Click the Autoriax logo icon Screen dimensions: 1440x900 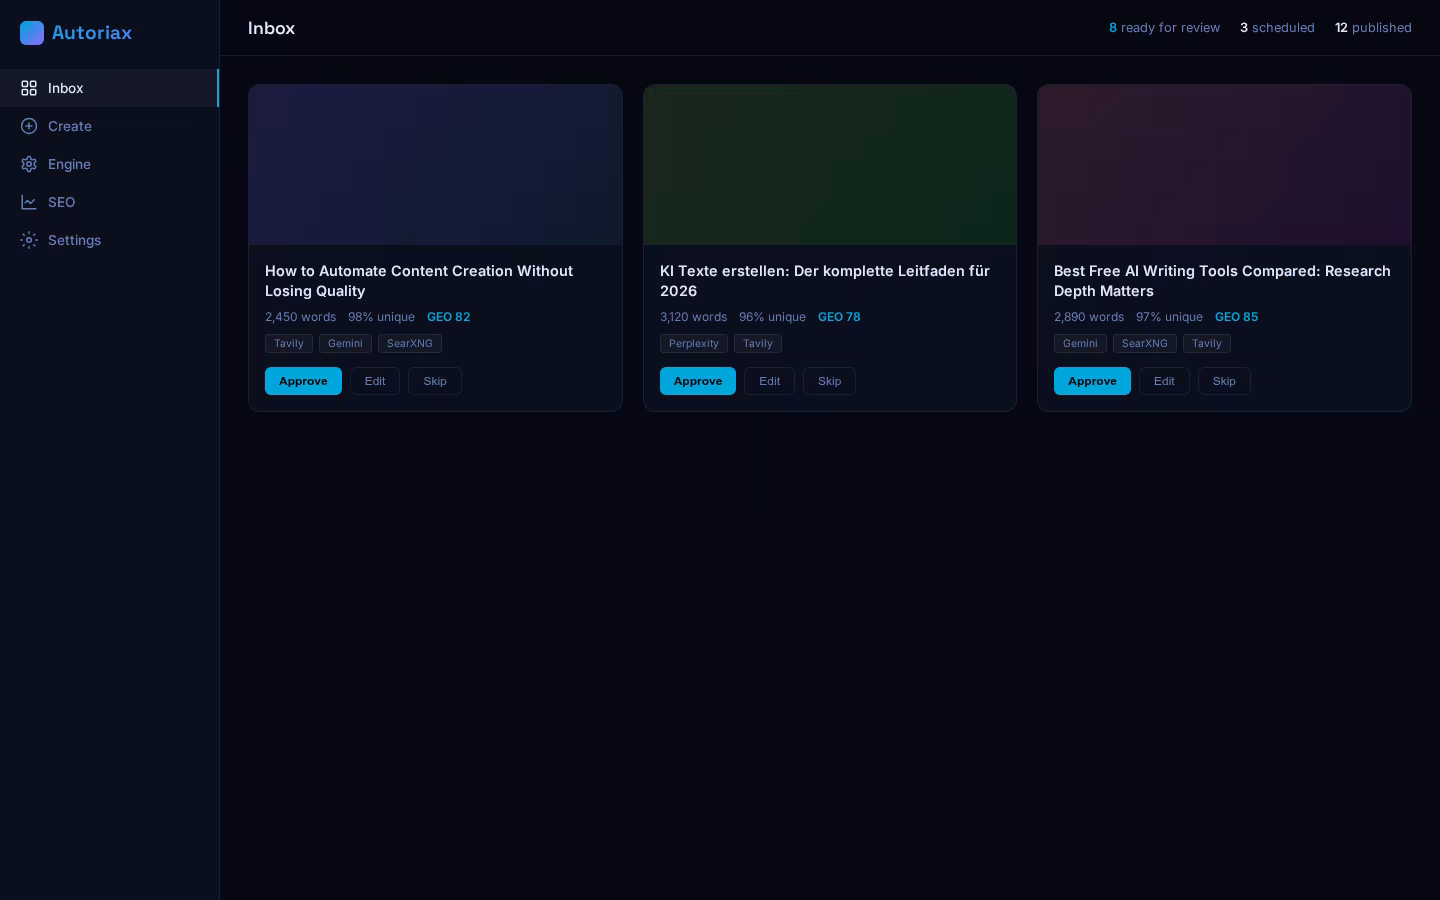[x=32, y=33]
